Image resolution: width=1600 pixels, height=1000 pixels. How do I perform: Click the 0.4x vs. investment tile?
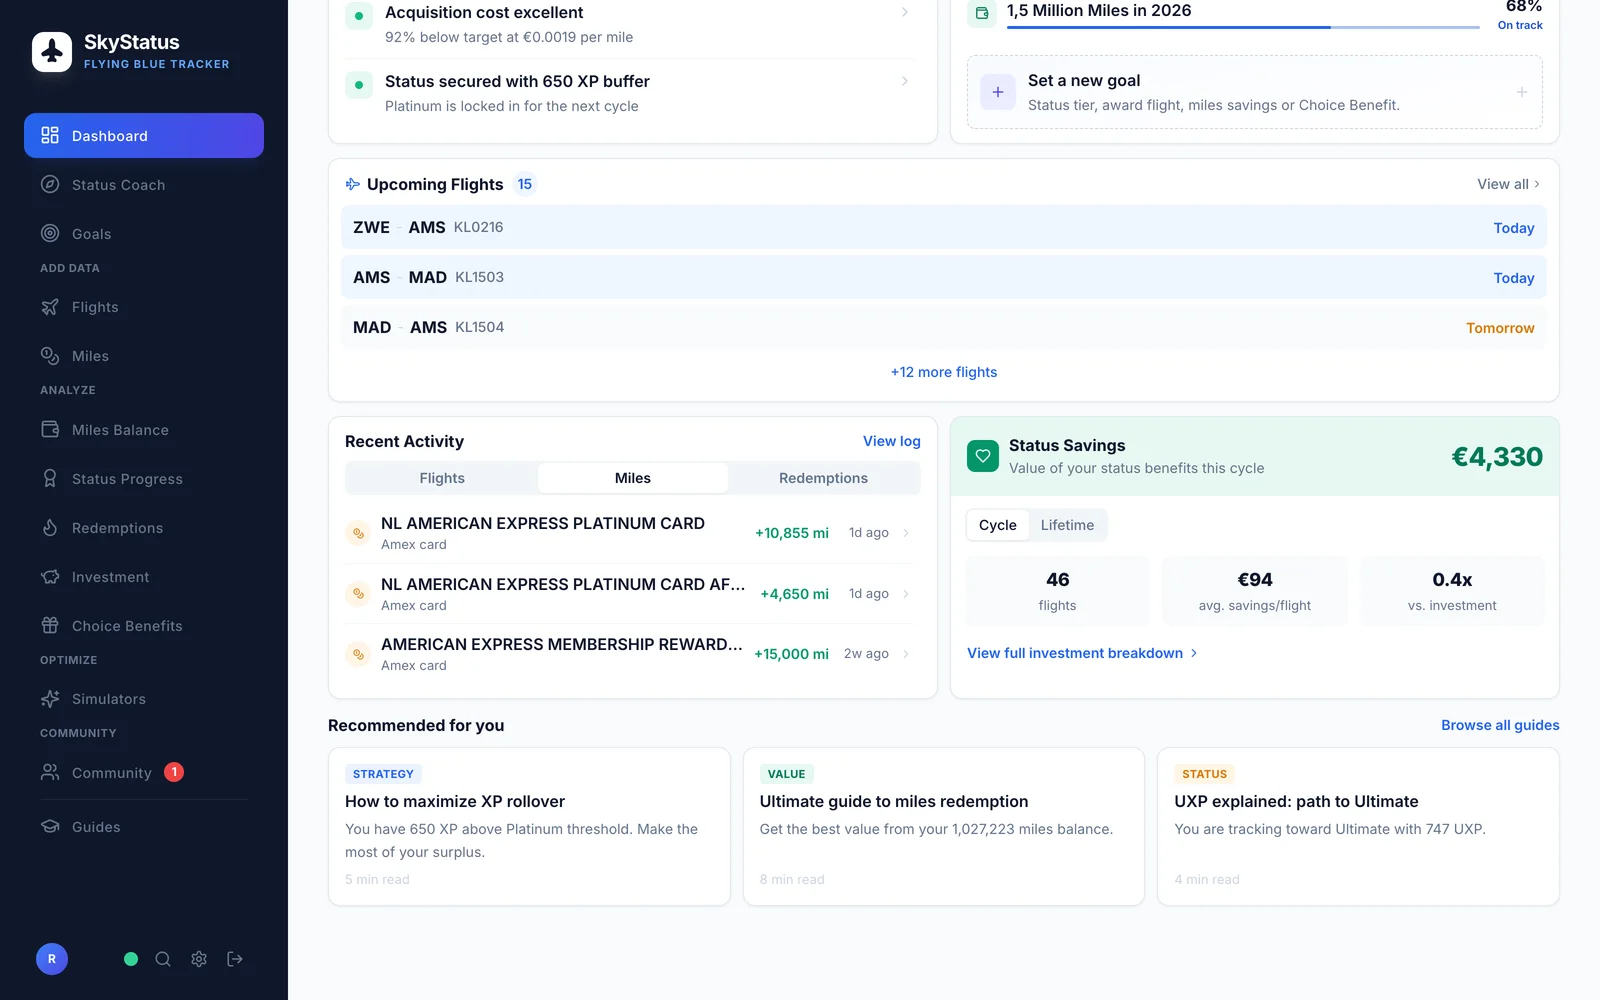pos(1452,591)
